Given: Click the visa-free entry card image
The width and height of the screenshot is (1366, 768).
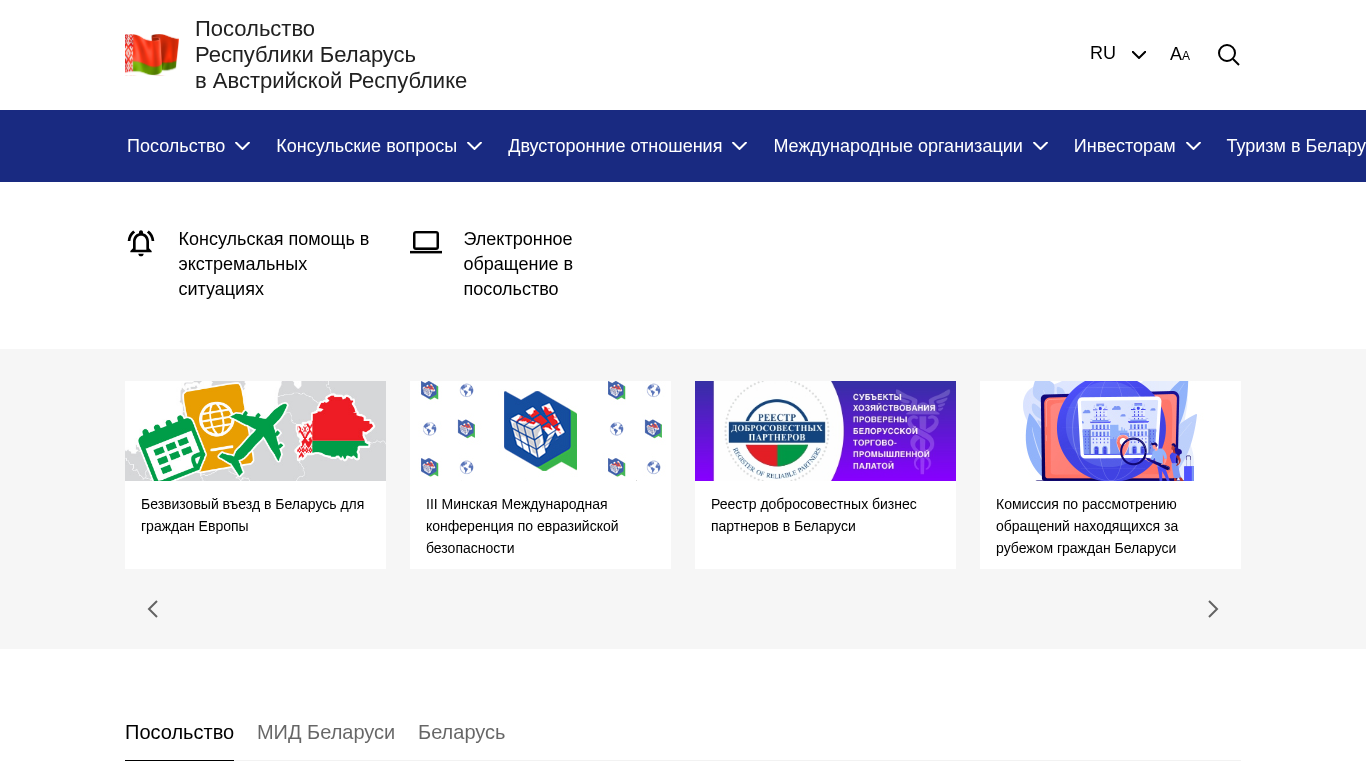Looking at the screenshot, I should [255, 431].
